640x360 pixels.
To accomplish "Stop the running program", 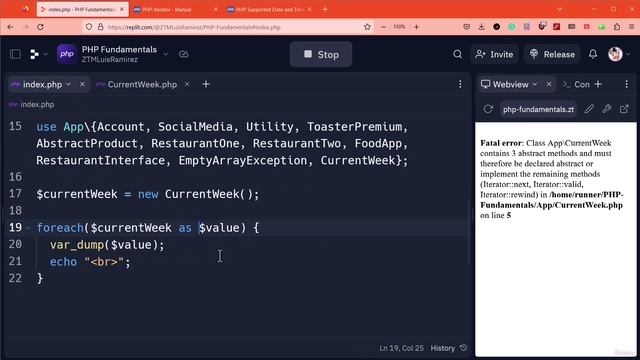I will coord(321,54).
